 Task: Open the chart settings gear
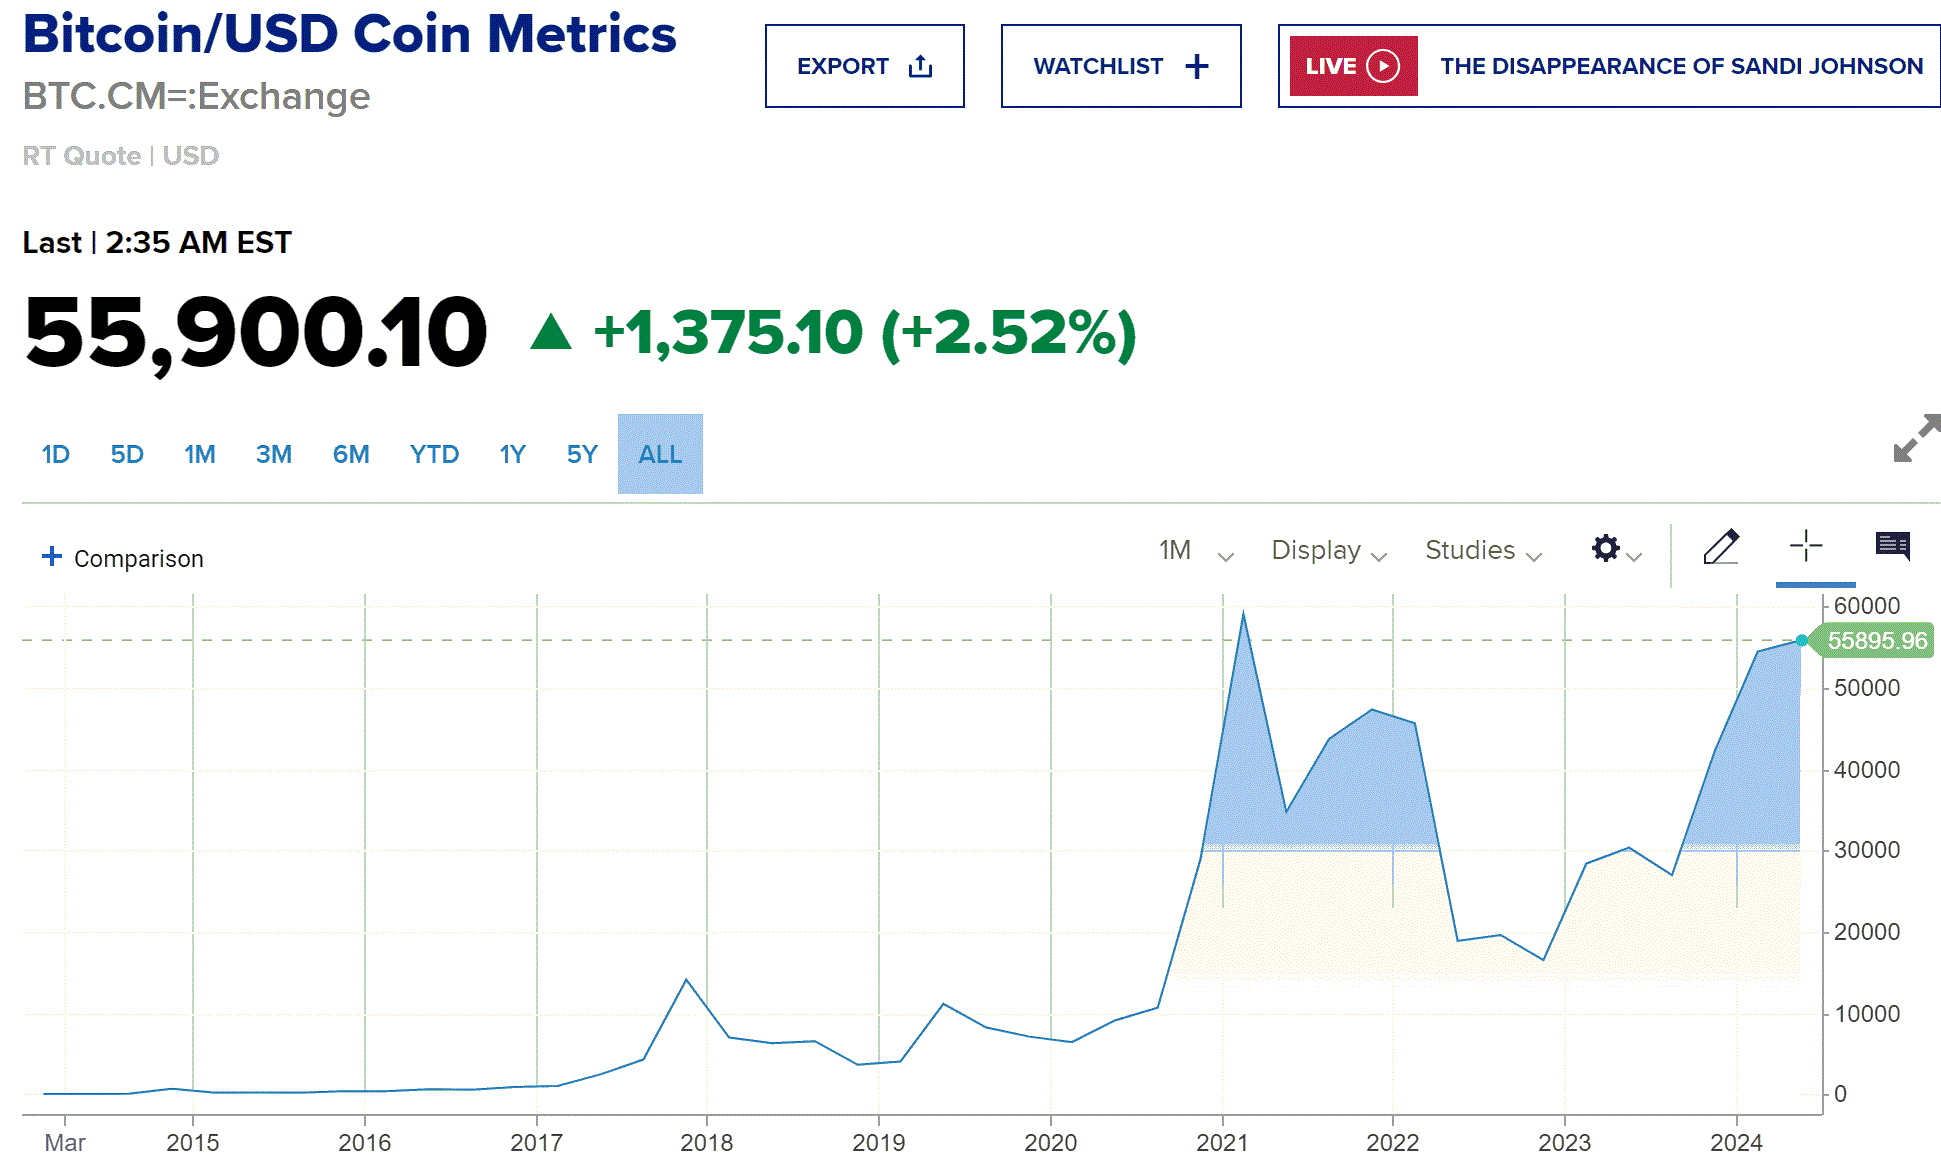point(1606,548)
